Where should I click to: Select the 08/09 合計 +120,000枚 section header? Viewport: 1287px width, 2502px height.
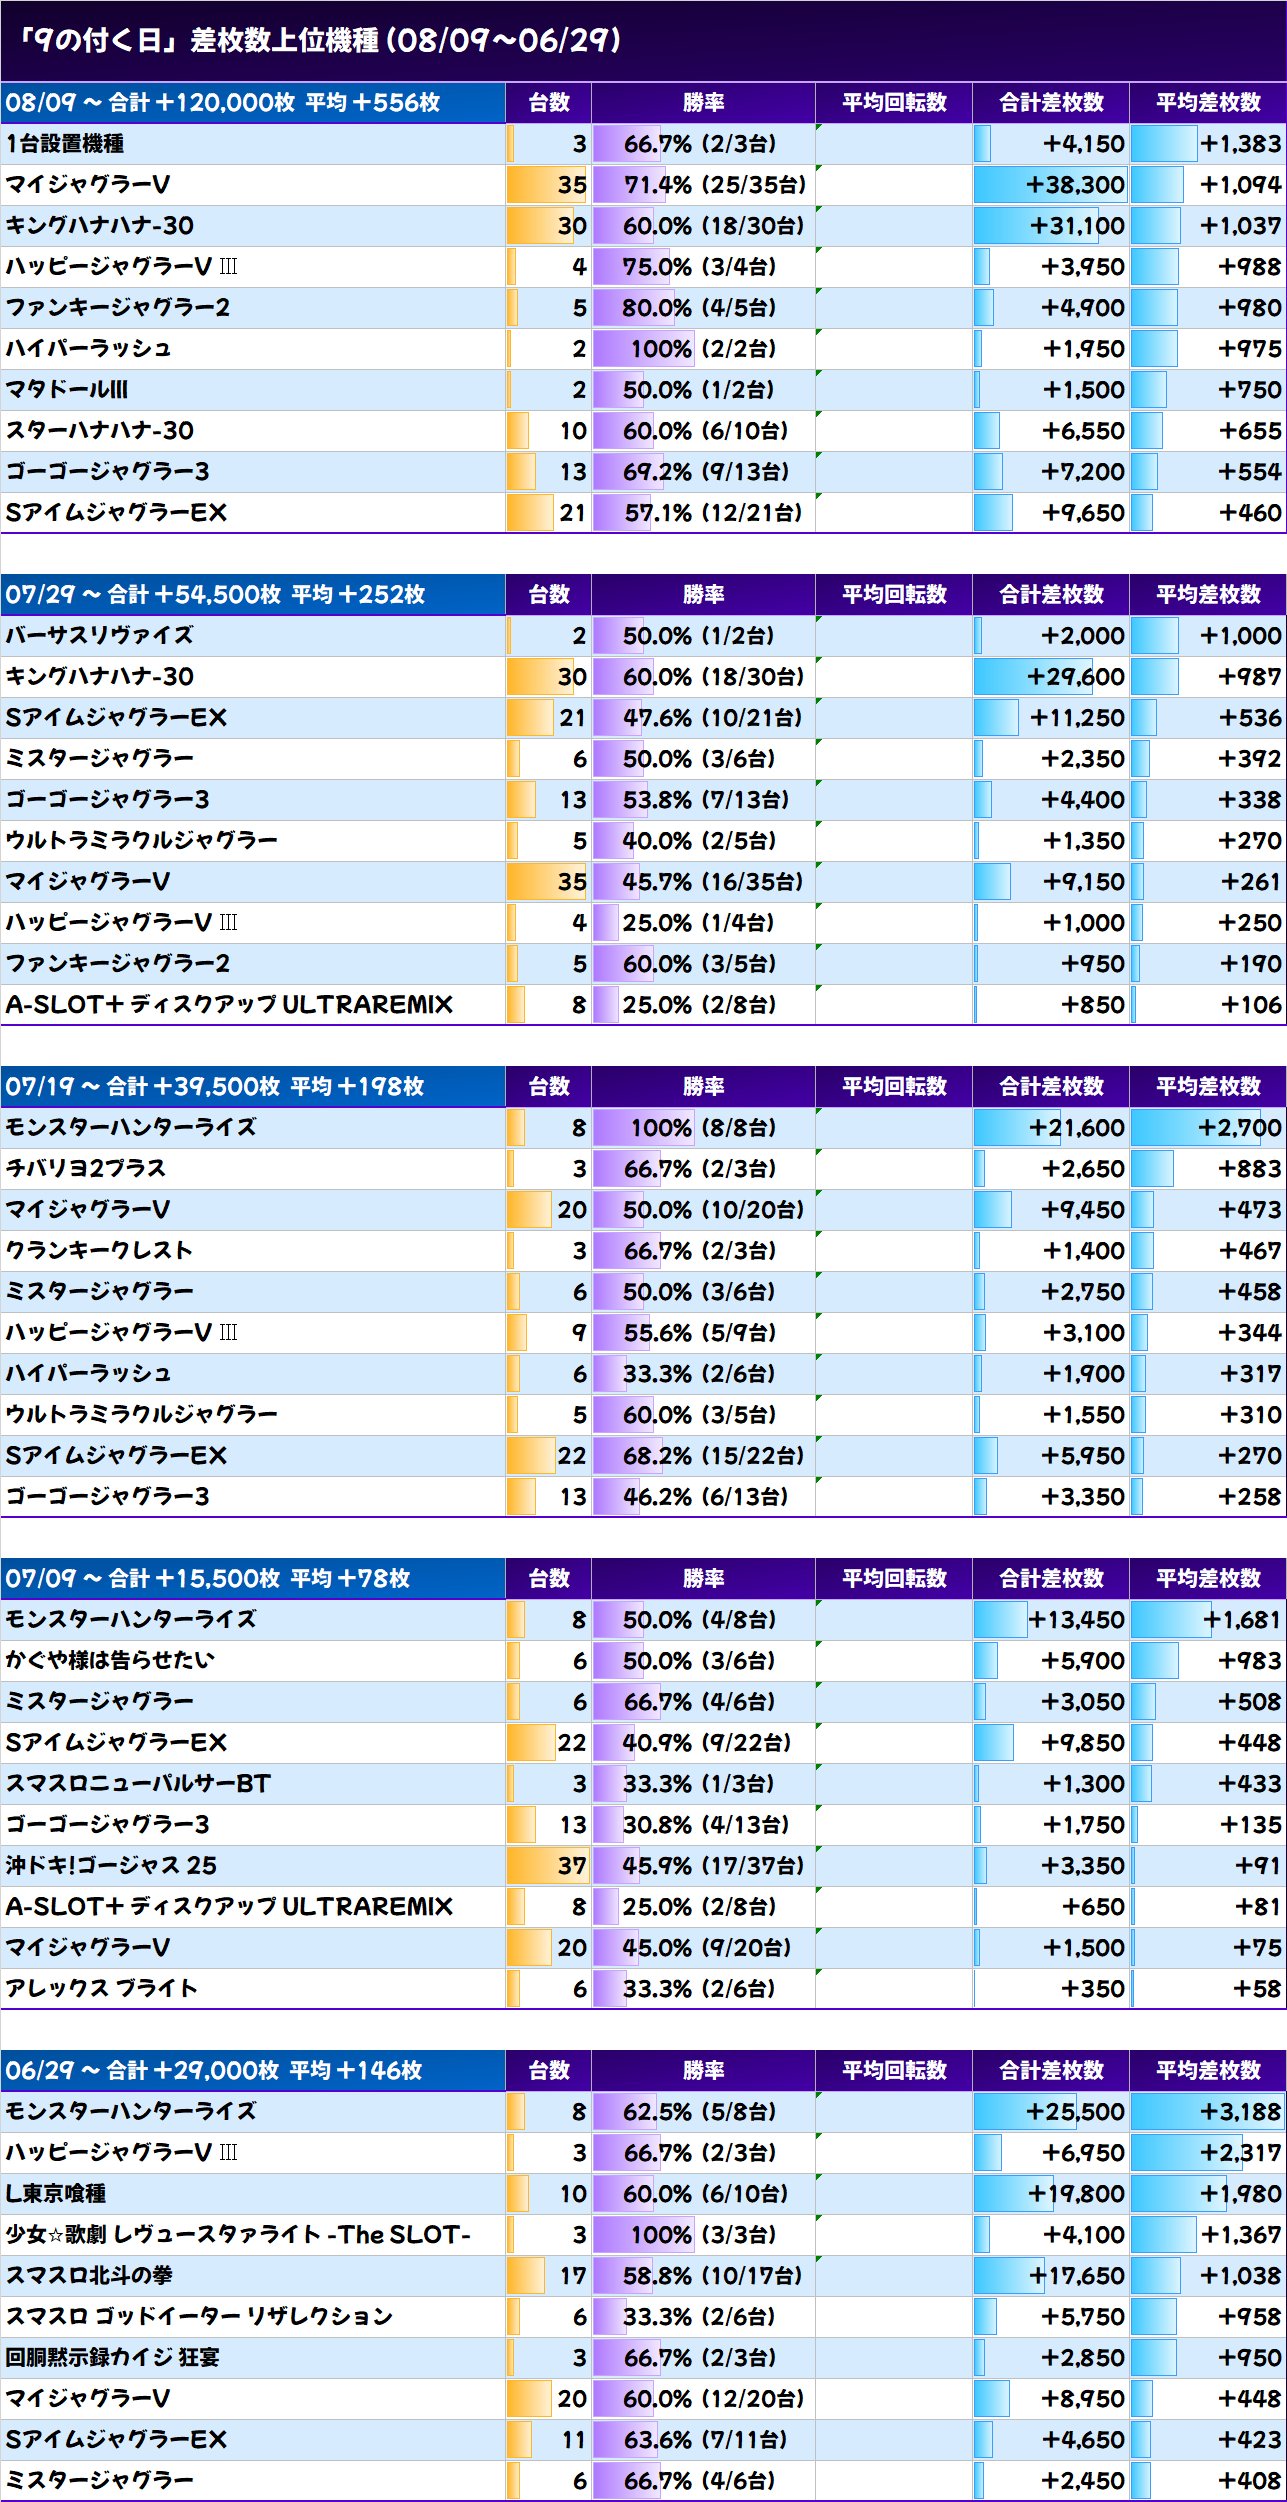click(x=253, y=102)
